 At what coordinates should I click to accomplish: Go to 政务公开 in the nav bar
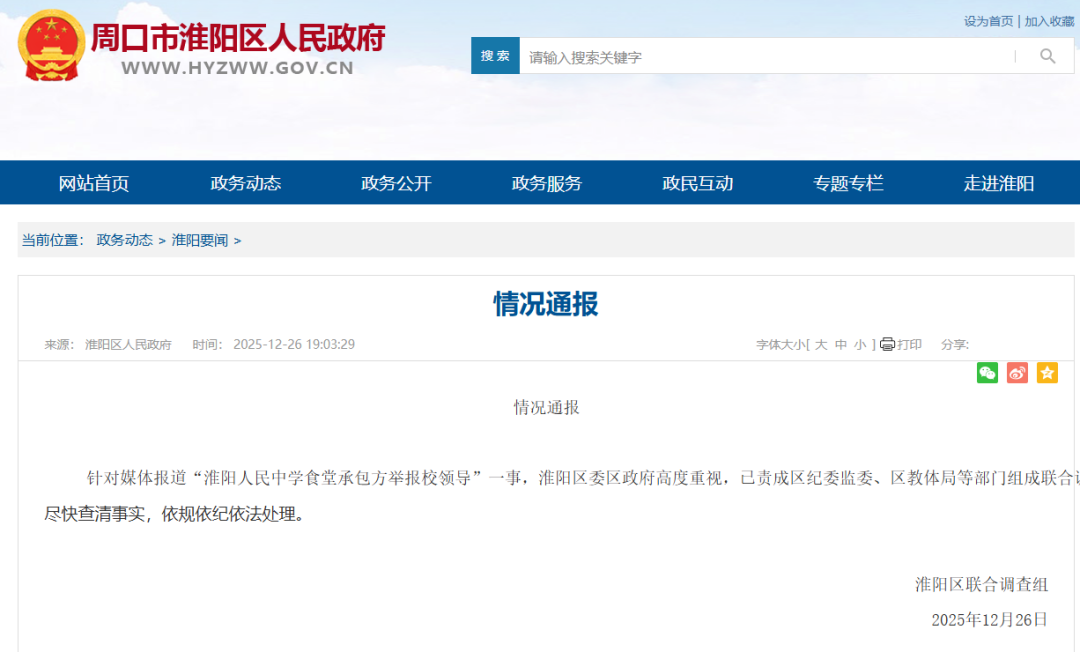pyautogui.click(x=396, y=183)
